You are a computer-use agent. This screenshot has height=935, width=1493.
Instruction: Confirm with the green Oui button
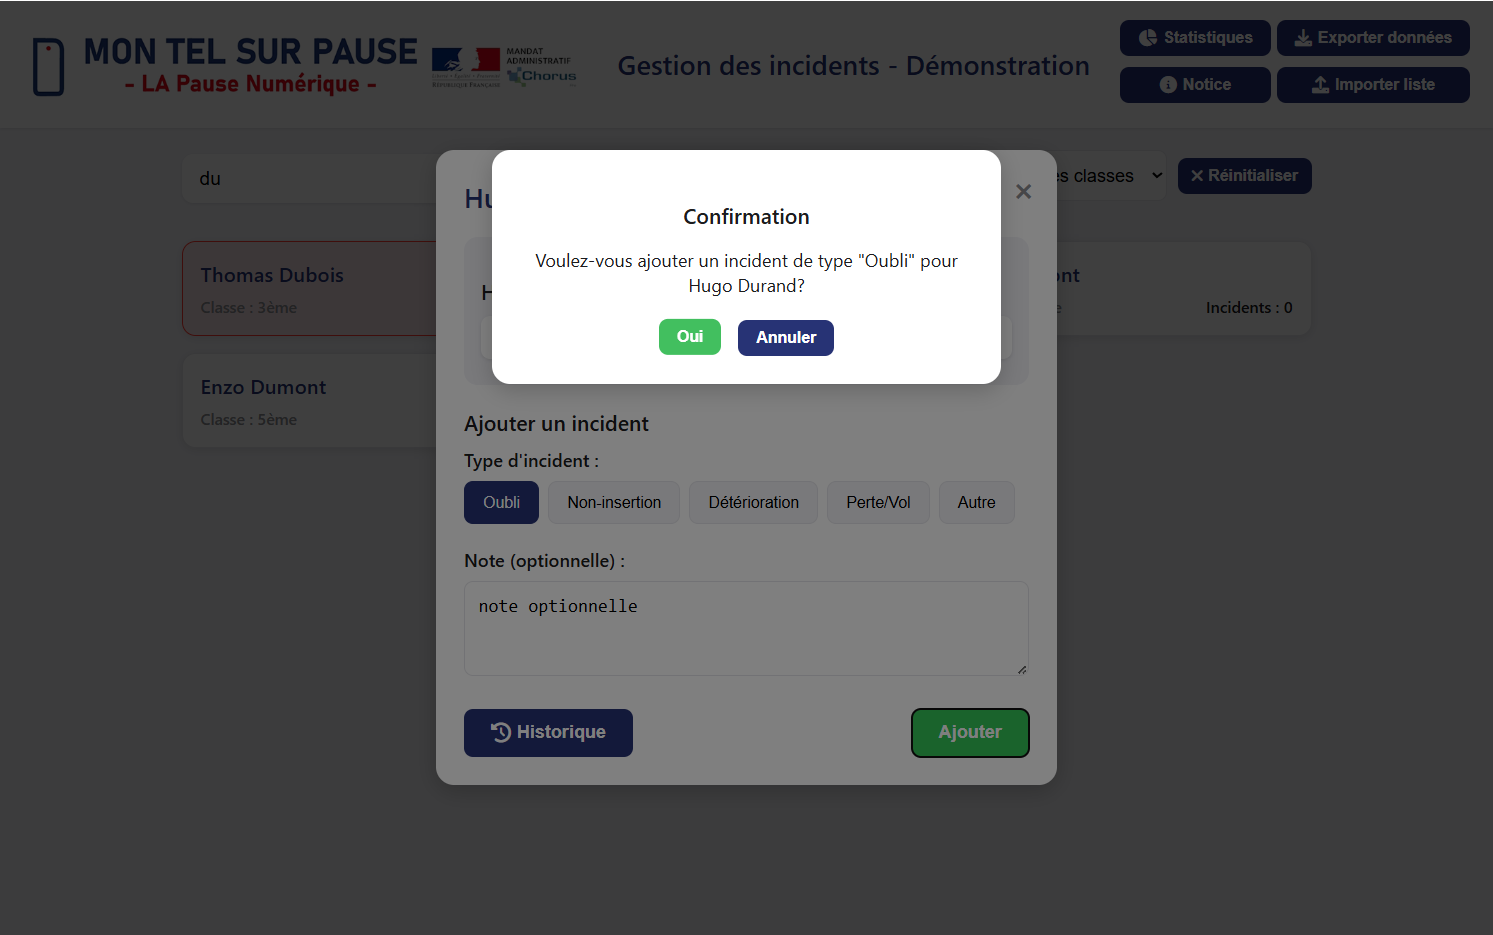[x=689, y=337]
